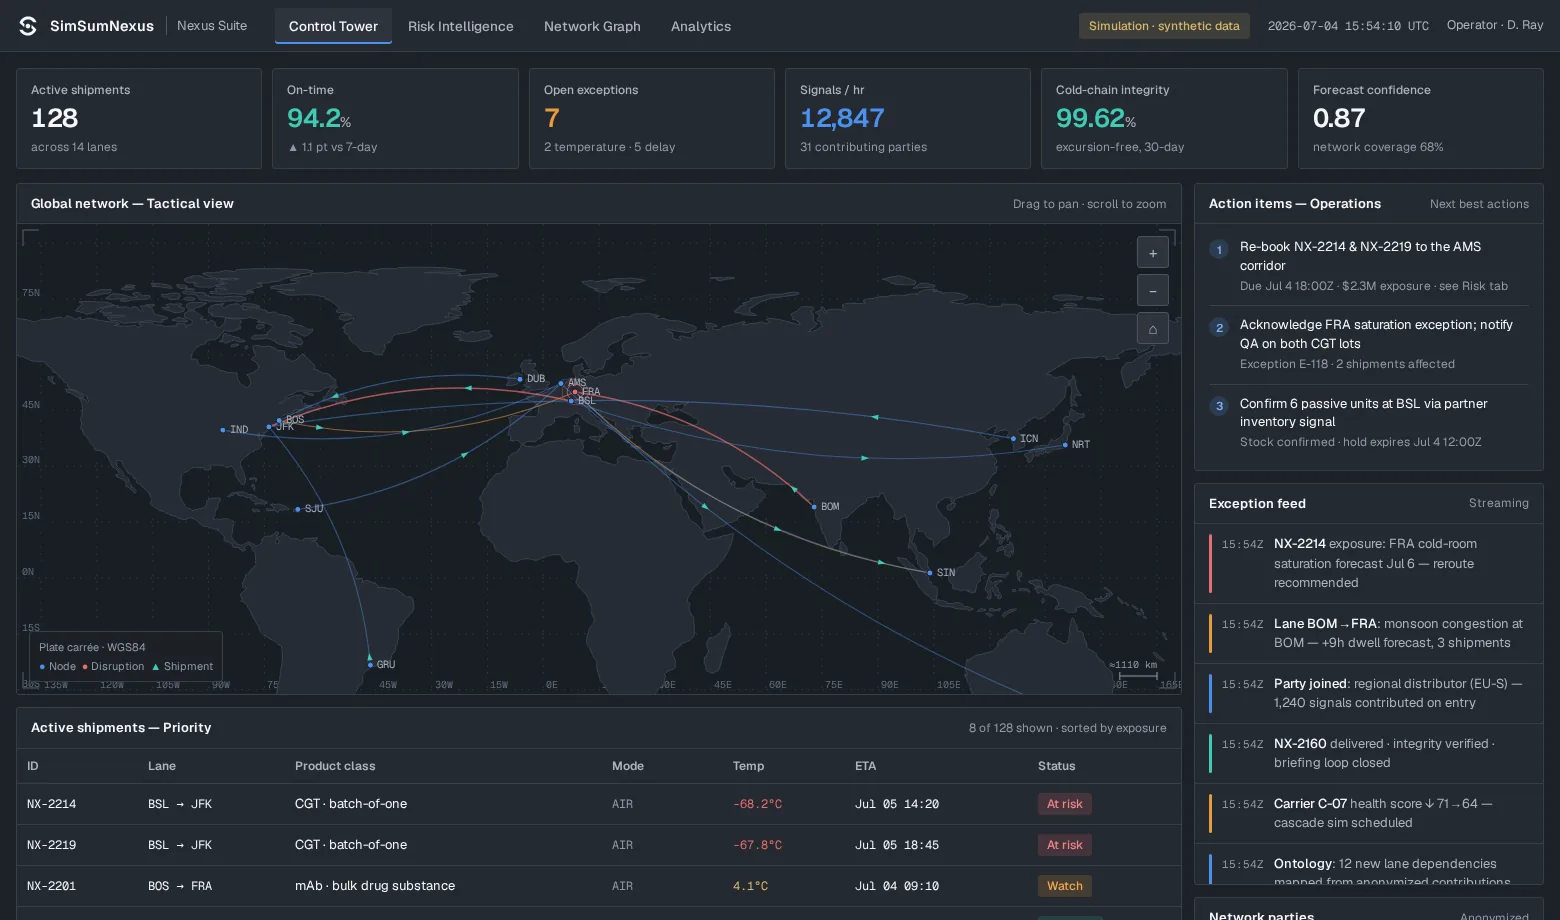1560x920 pixels.
Task: Click the Simulation synthetic data badge
Action: pyautogui.click(x=1164, y=26)
